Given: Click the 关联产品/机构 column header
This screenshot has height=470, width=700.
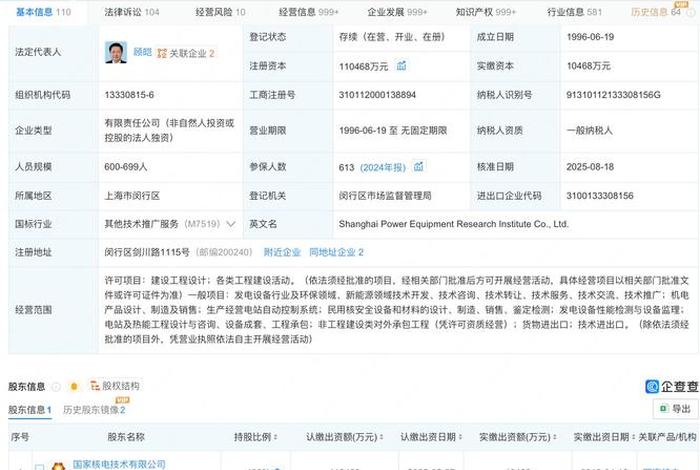Looking at the screenshot, I should tap(667, 437).
